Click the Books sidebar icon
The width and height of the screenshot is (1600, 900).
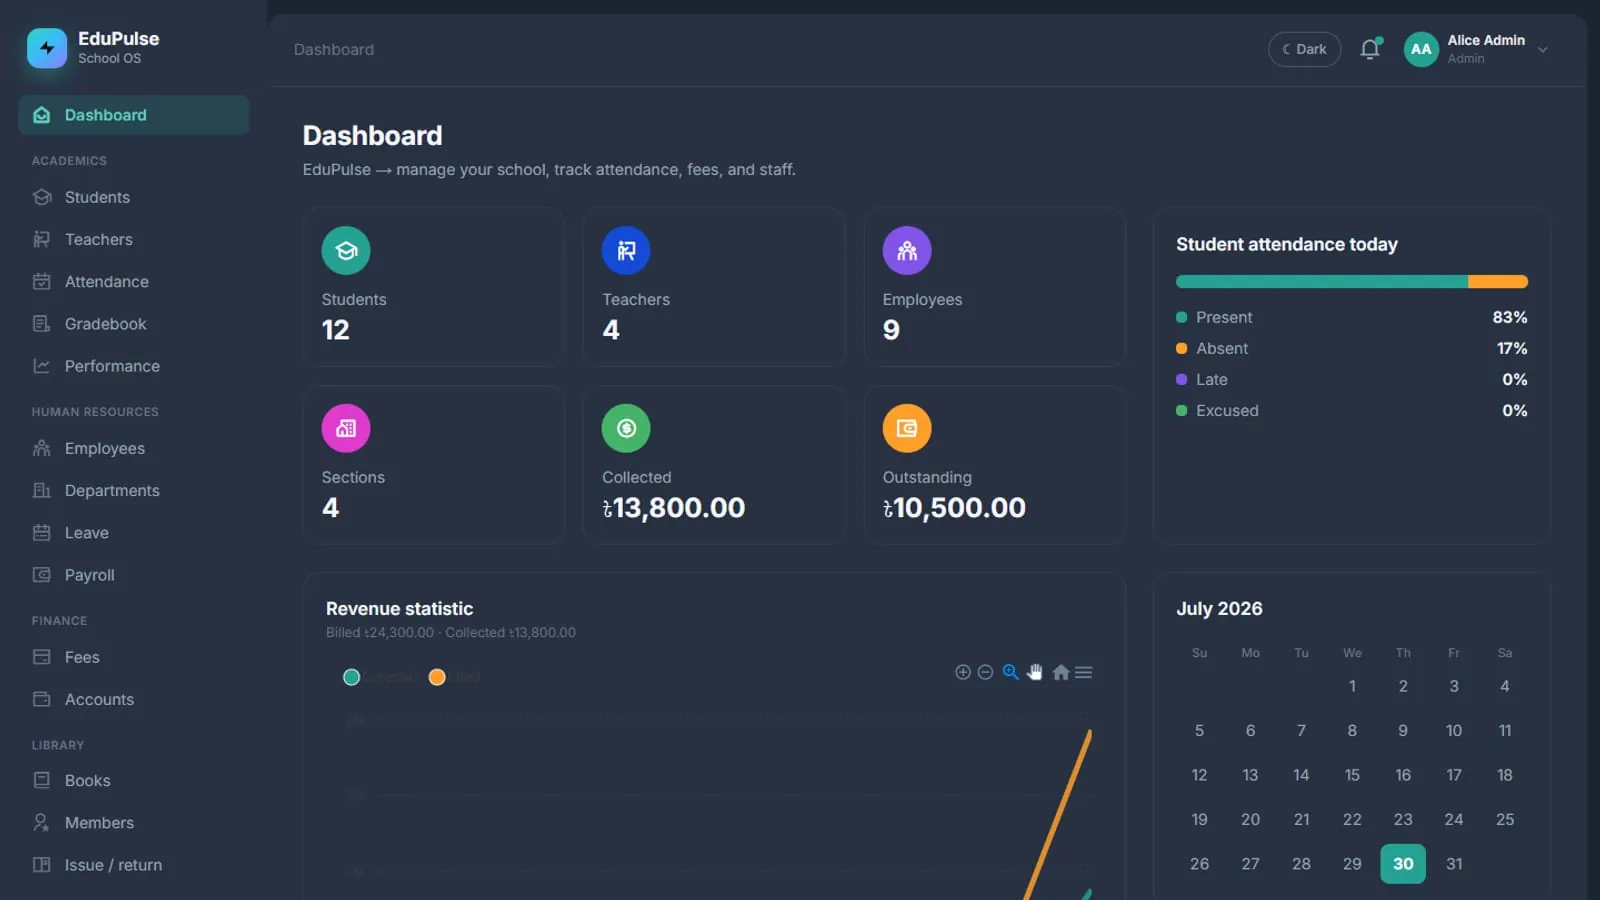click(42, 780)
